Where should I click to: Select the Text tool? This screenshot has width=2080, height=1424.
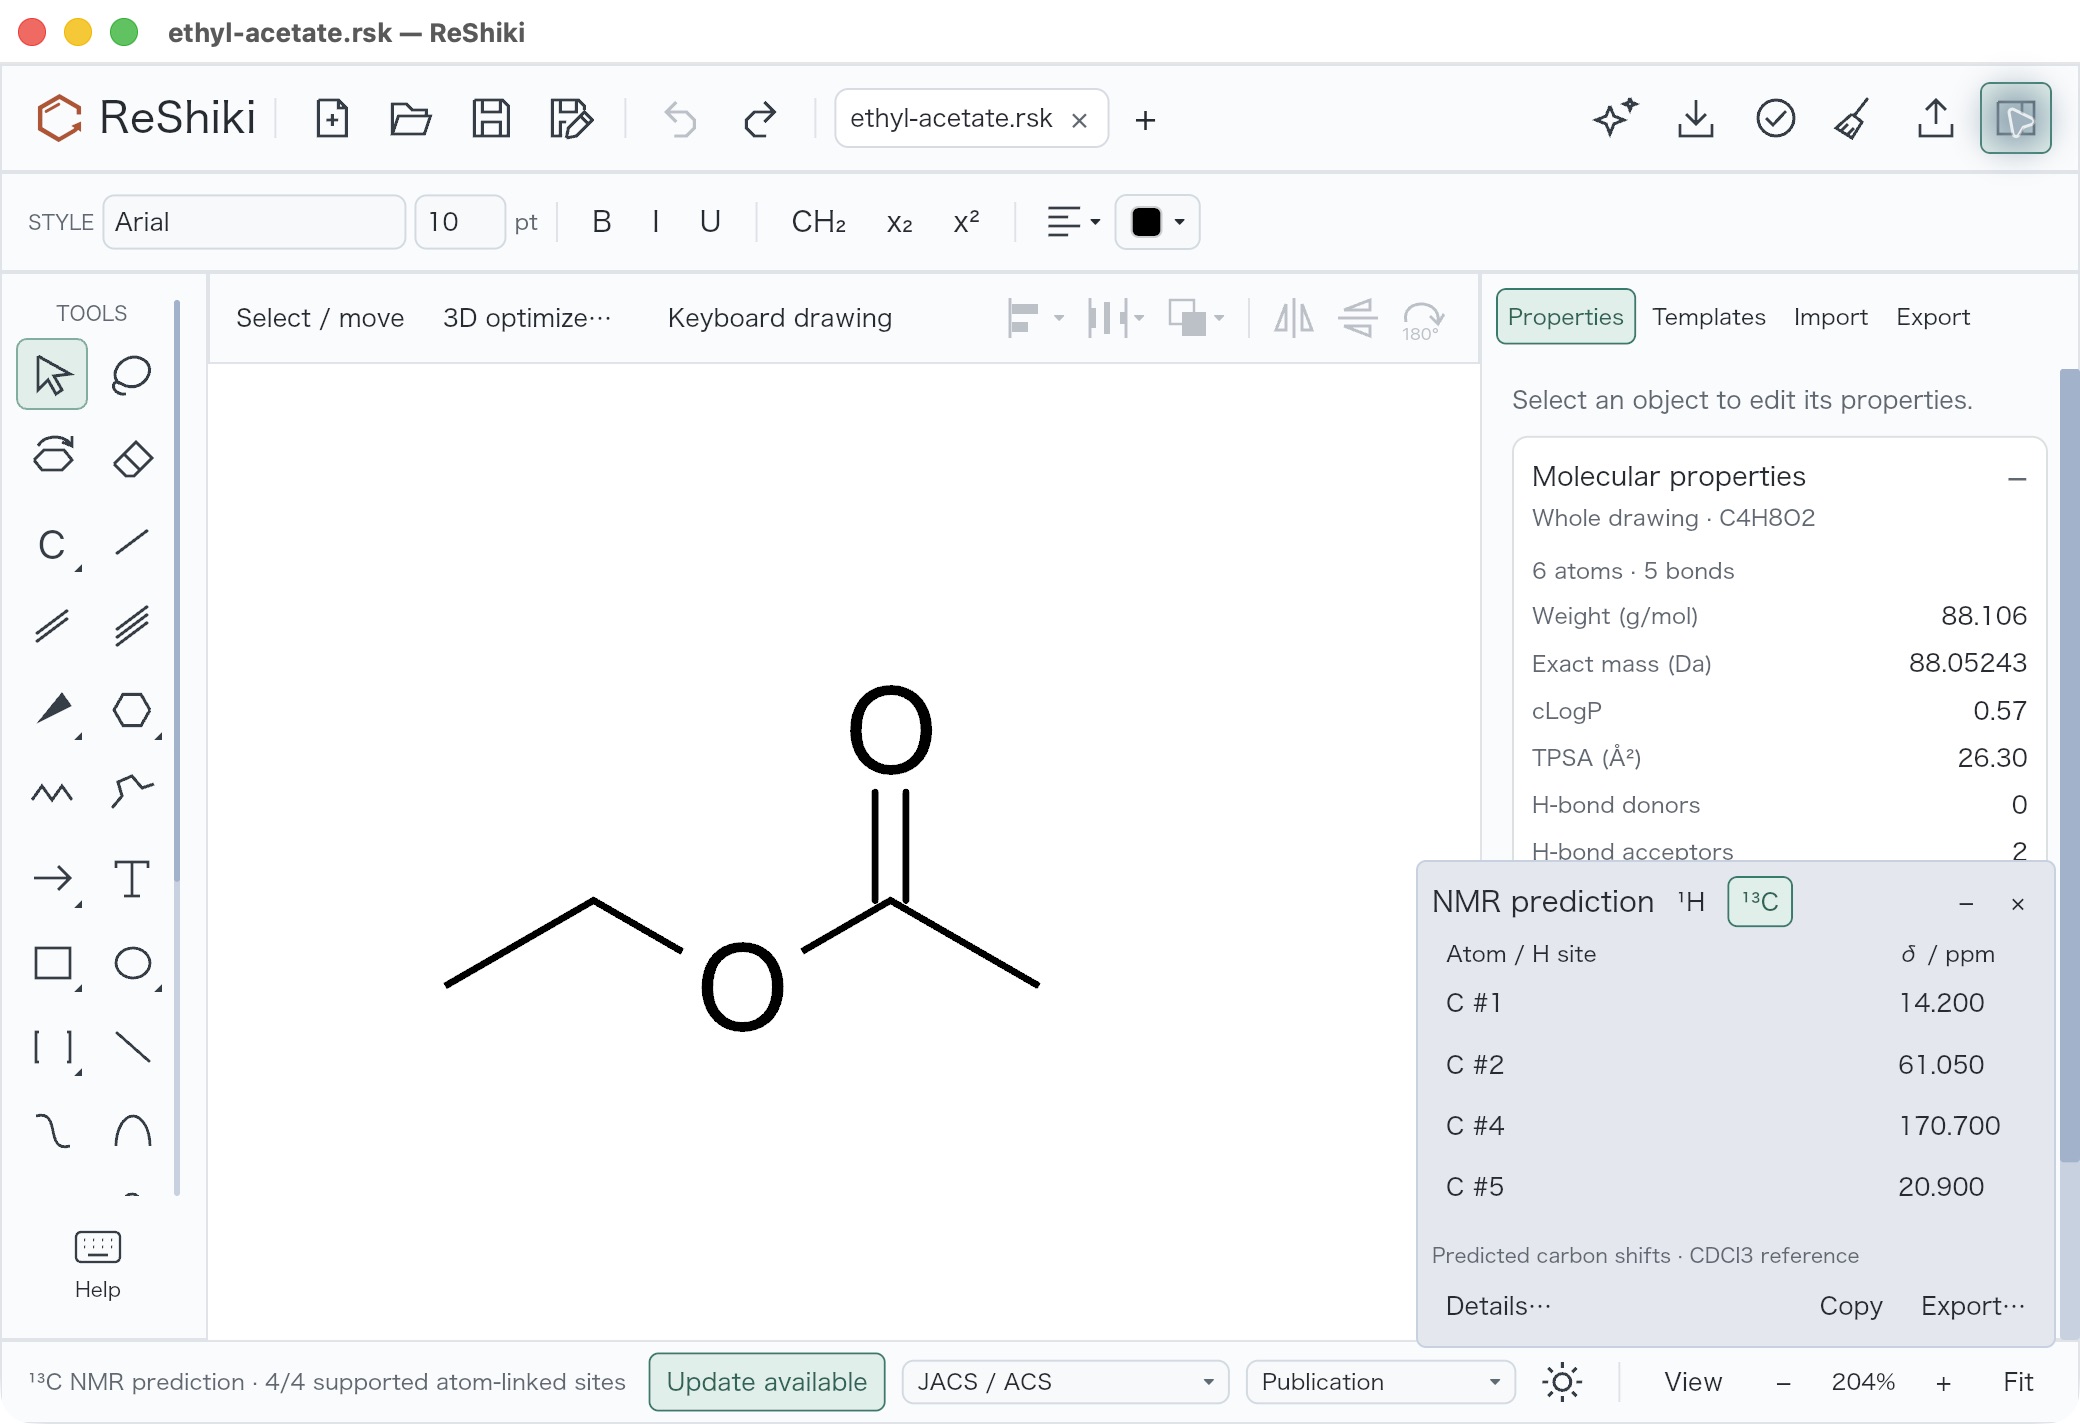pyautogui.click(x=131, y=879)
